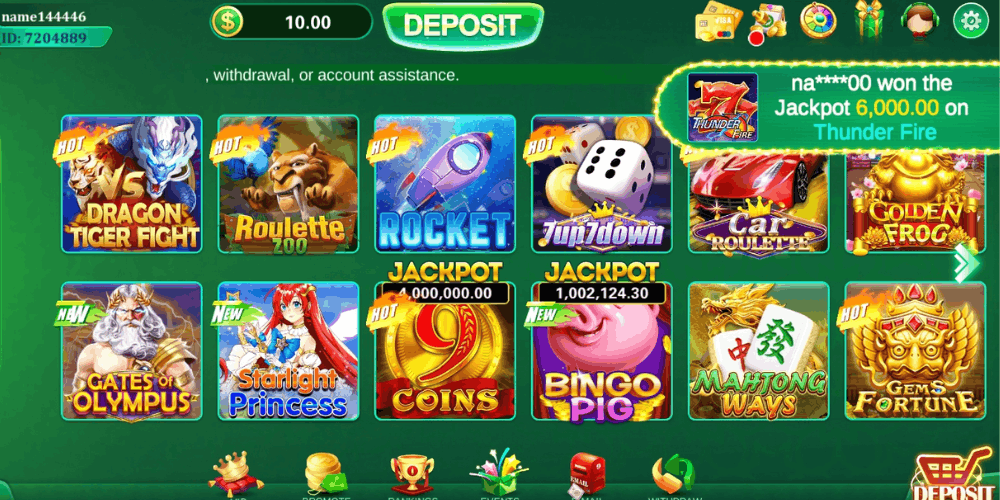
Task: Open the lucky spin wheel icon
Action: click(x=818, y=21)
